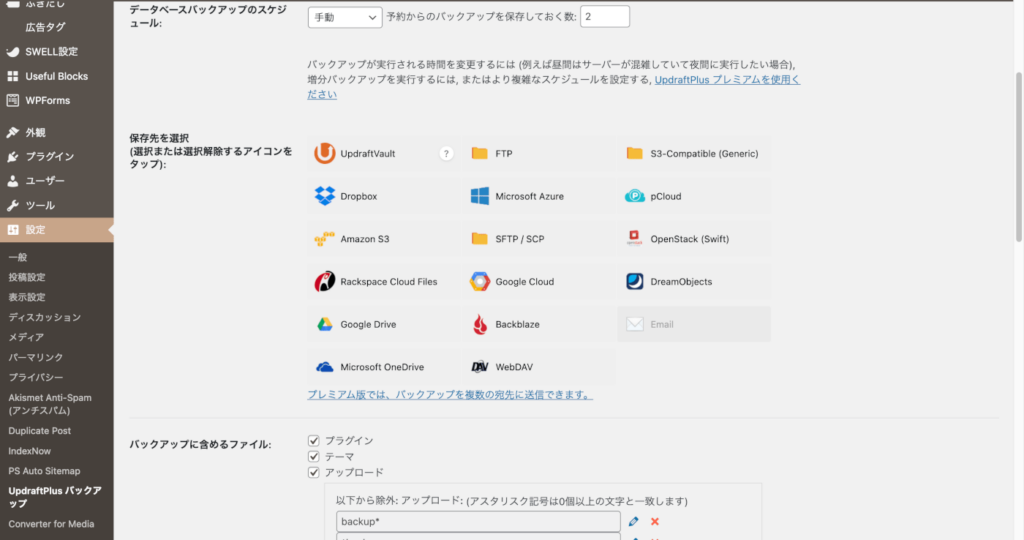This screenshot has width=1024, height=540.
Task: Go to ディスカッション submenu
Action: (x=44, y=317)
